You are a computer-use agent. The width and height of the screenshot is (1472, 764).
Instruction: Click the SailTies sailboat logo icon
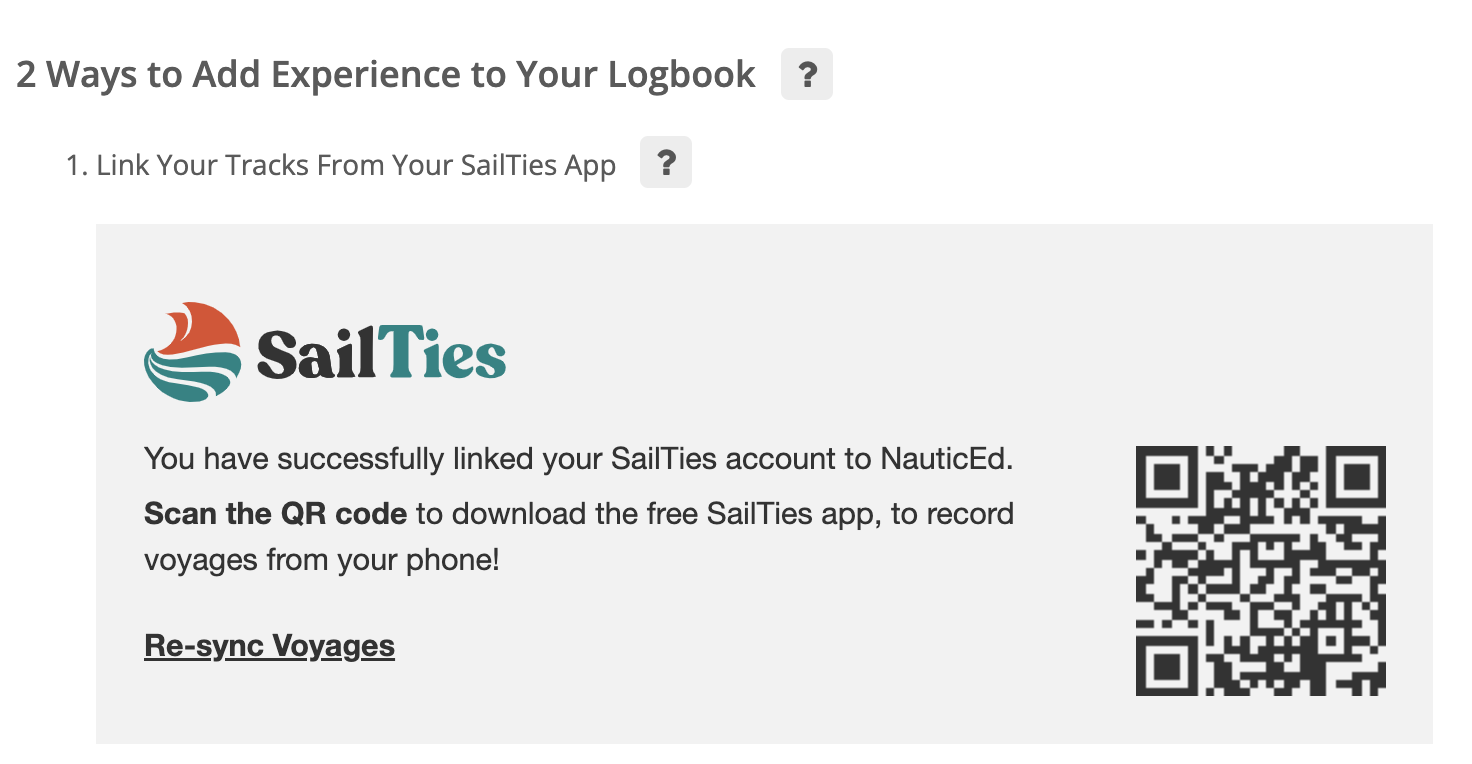click(x=193, y=352)
